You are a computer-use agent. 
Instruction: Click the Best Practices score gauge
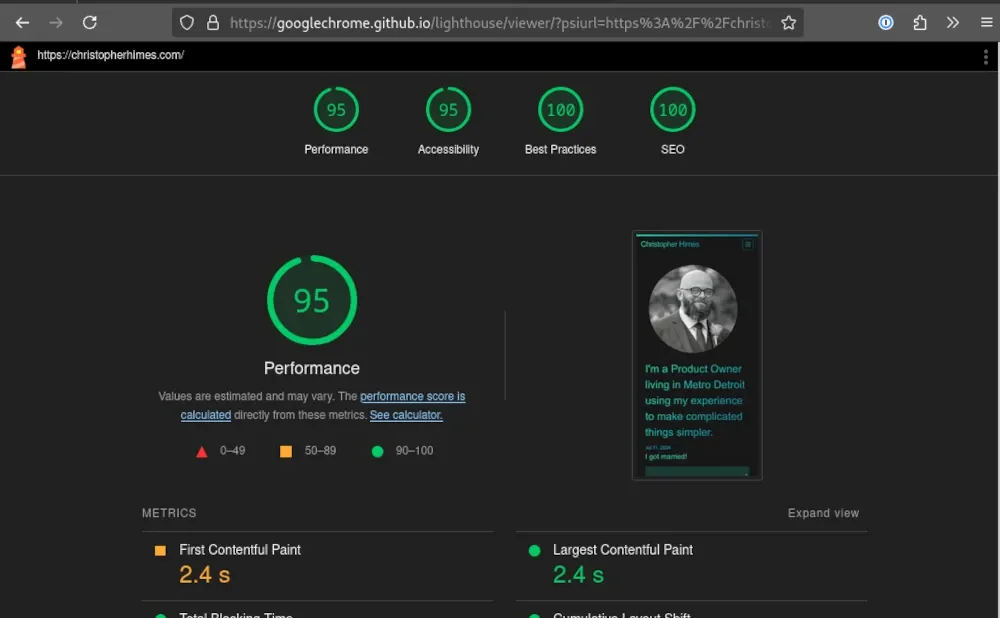pos(560,110)
